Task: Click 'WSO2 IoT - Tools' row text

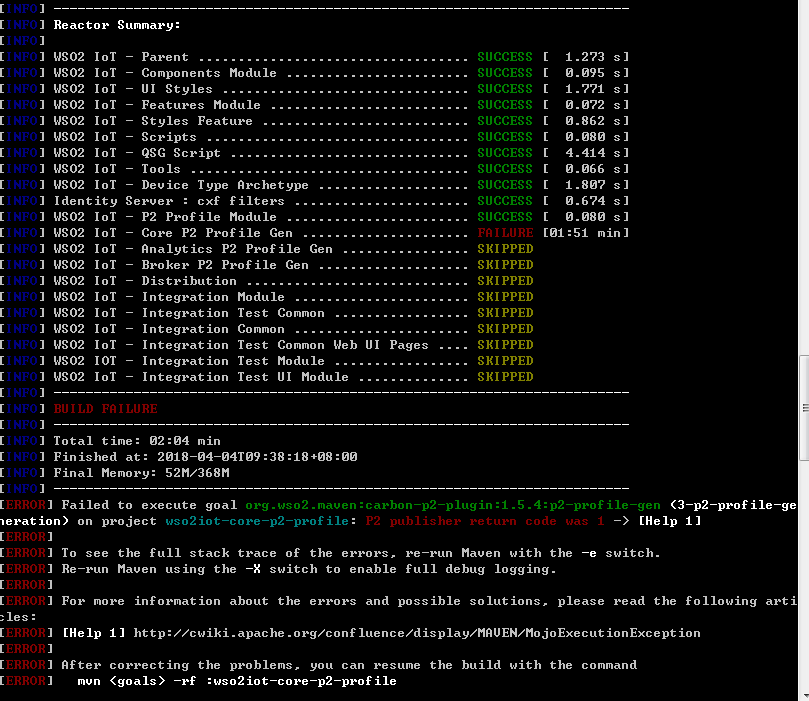Action: (117, 169)
